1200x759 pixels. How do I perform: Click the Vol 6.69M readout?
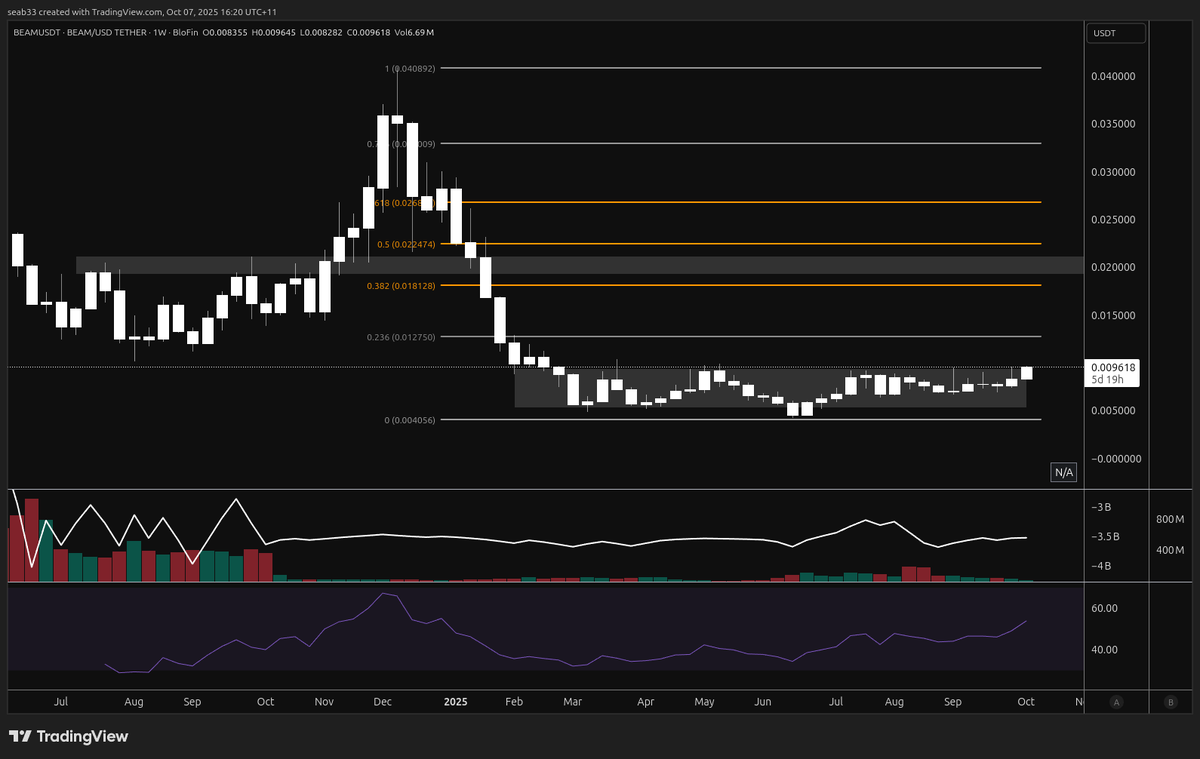412,32
